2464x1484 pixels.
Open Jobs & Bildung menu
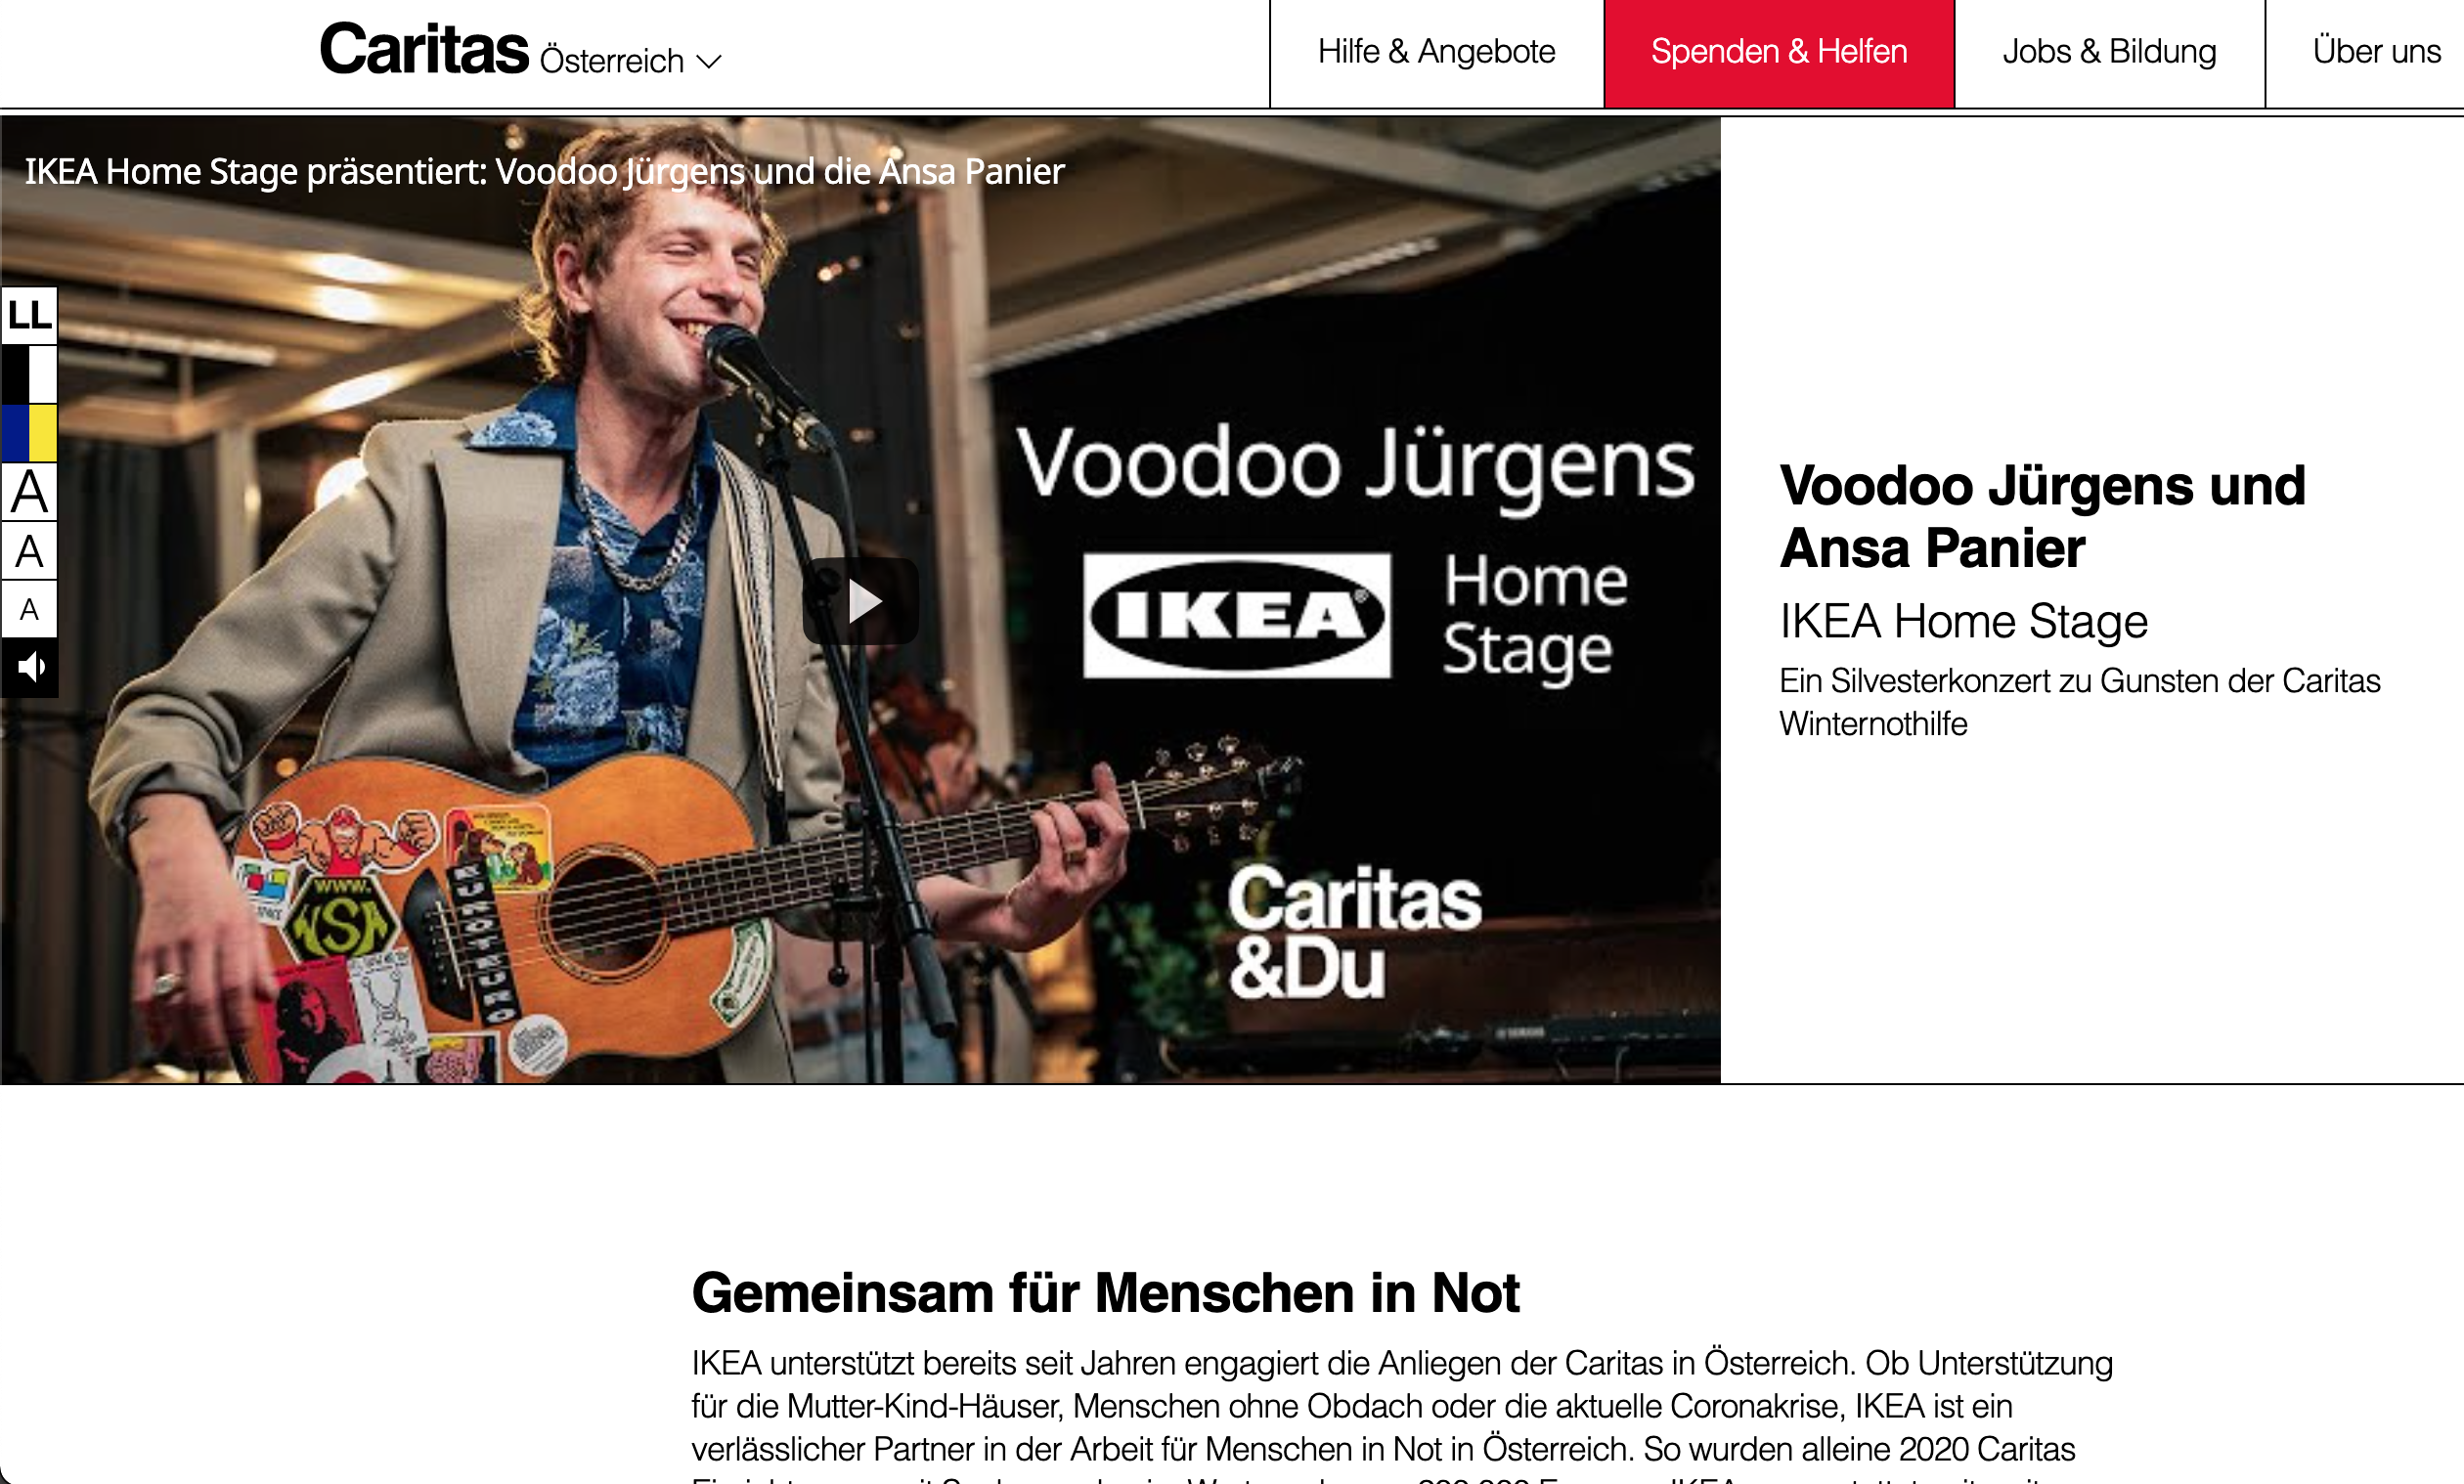pyautogui.click(x=2109, y=52)
